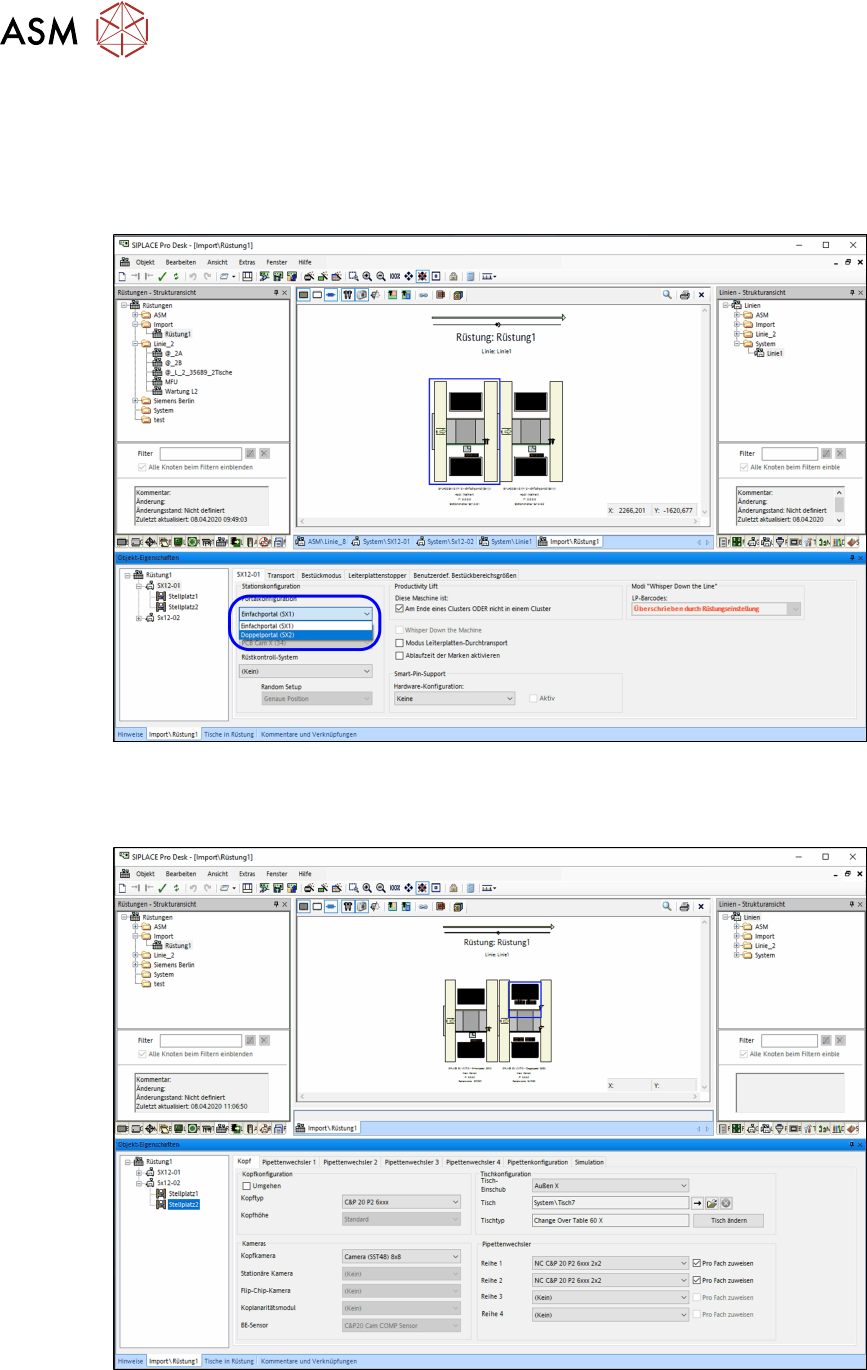Enable Modus Leiterplatten-Durchtransport checkbox

(400, 643)
